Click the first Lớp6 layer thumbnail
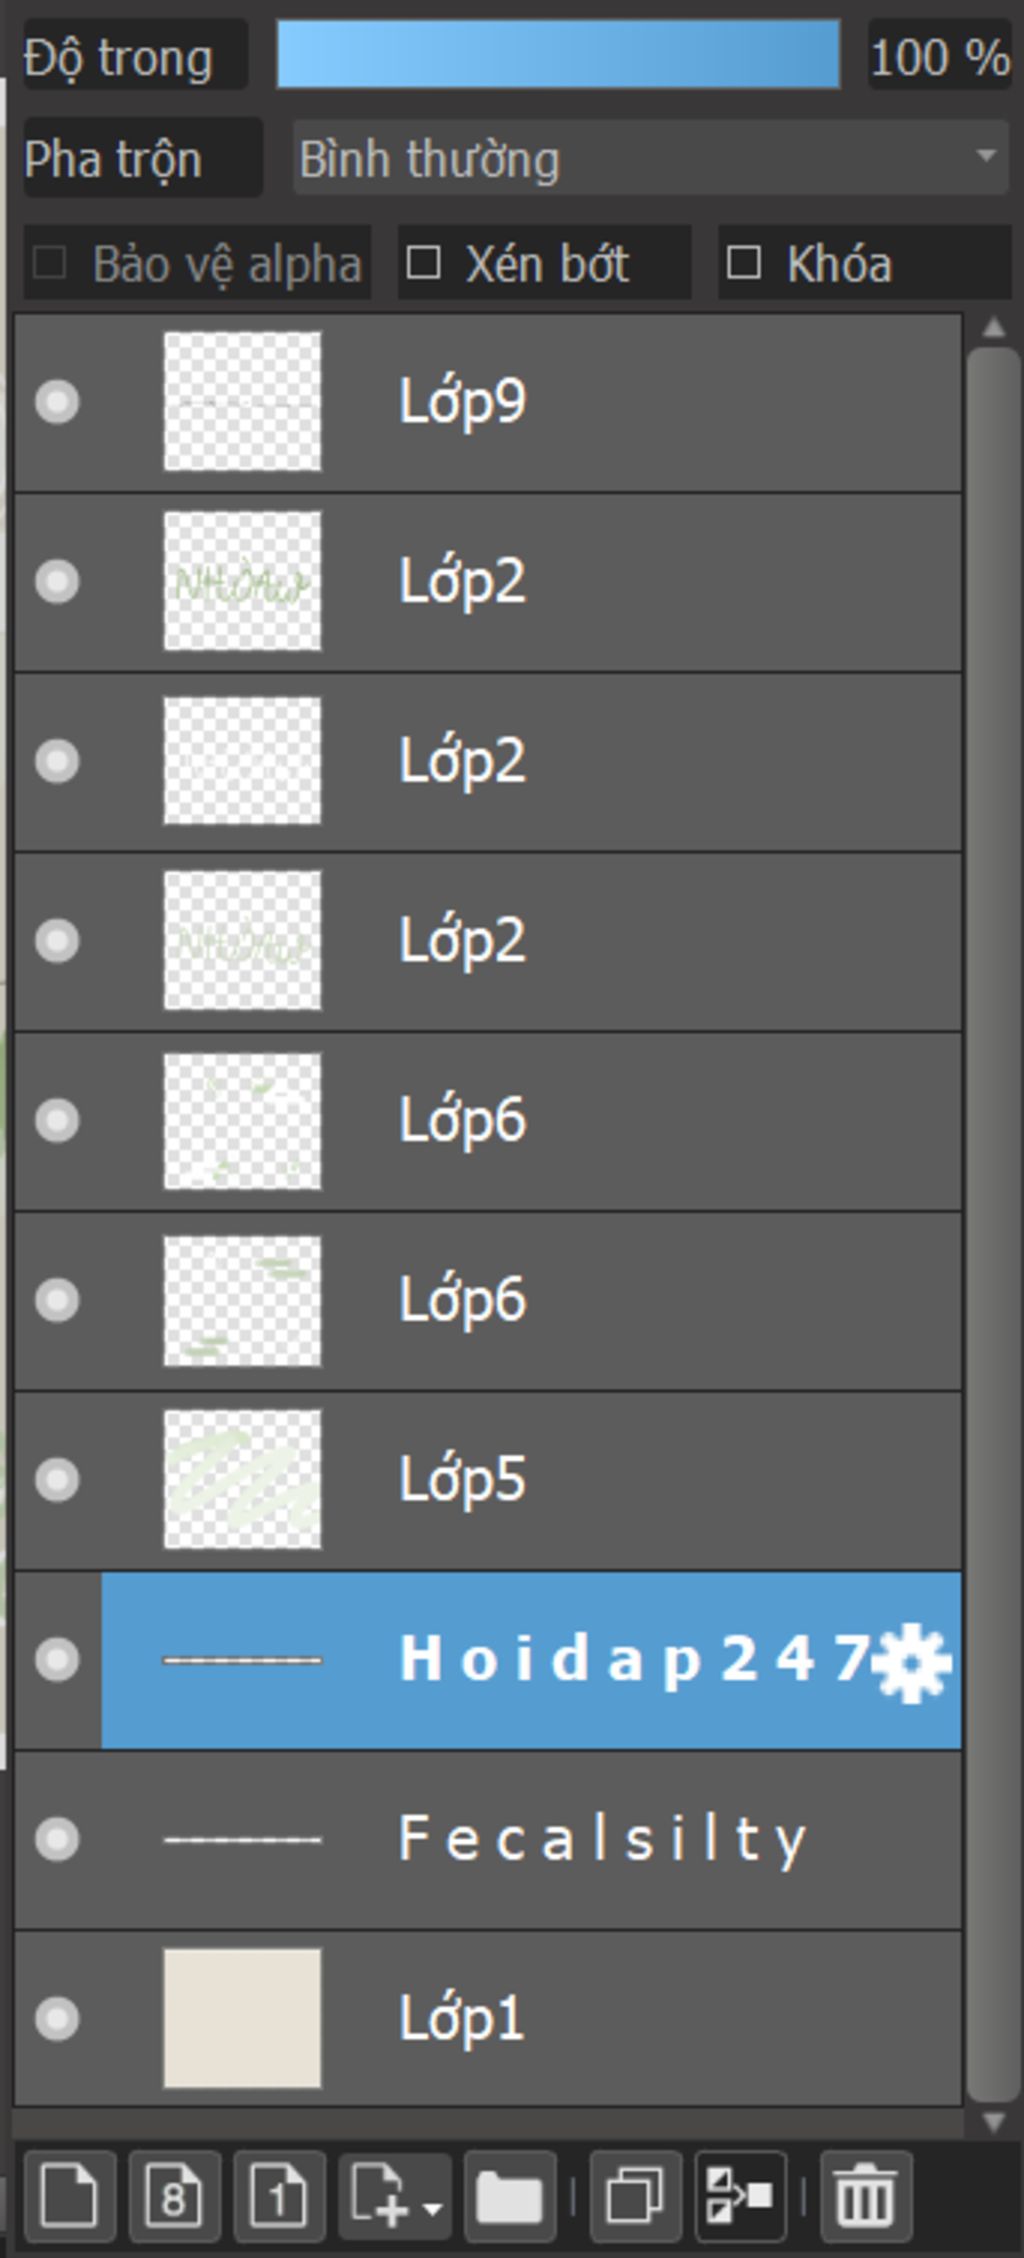Screen dimensions: 1024x2258 (x=242, y=1121)
